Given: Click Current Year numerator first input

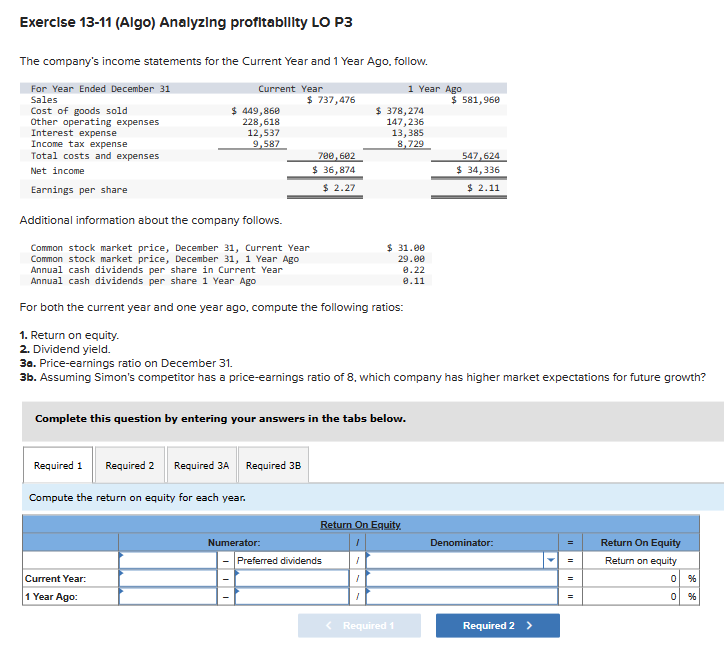Looking at the screenshot, I should tap(168, 578).
